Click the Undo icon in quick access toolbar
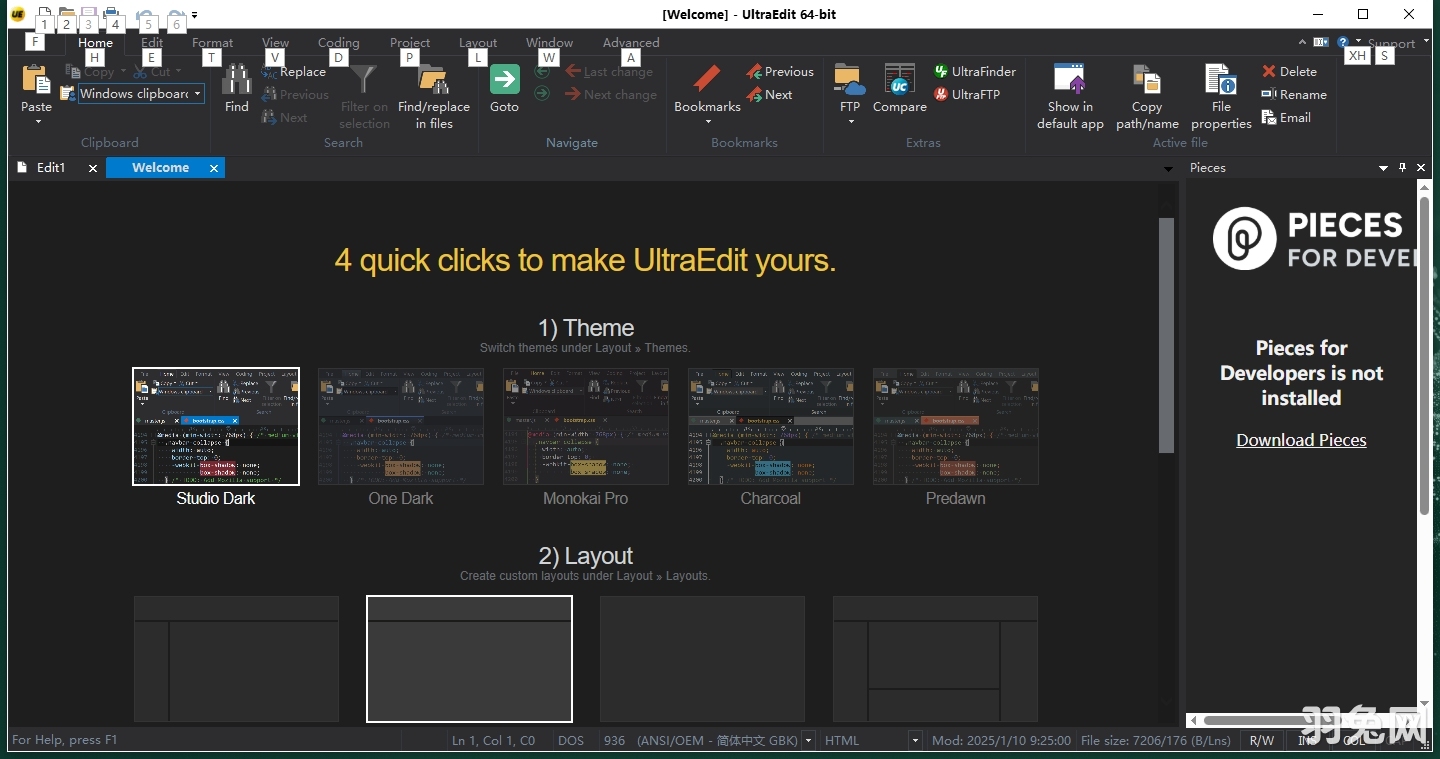The image size is (1440, 759). pos(145,13)
